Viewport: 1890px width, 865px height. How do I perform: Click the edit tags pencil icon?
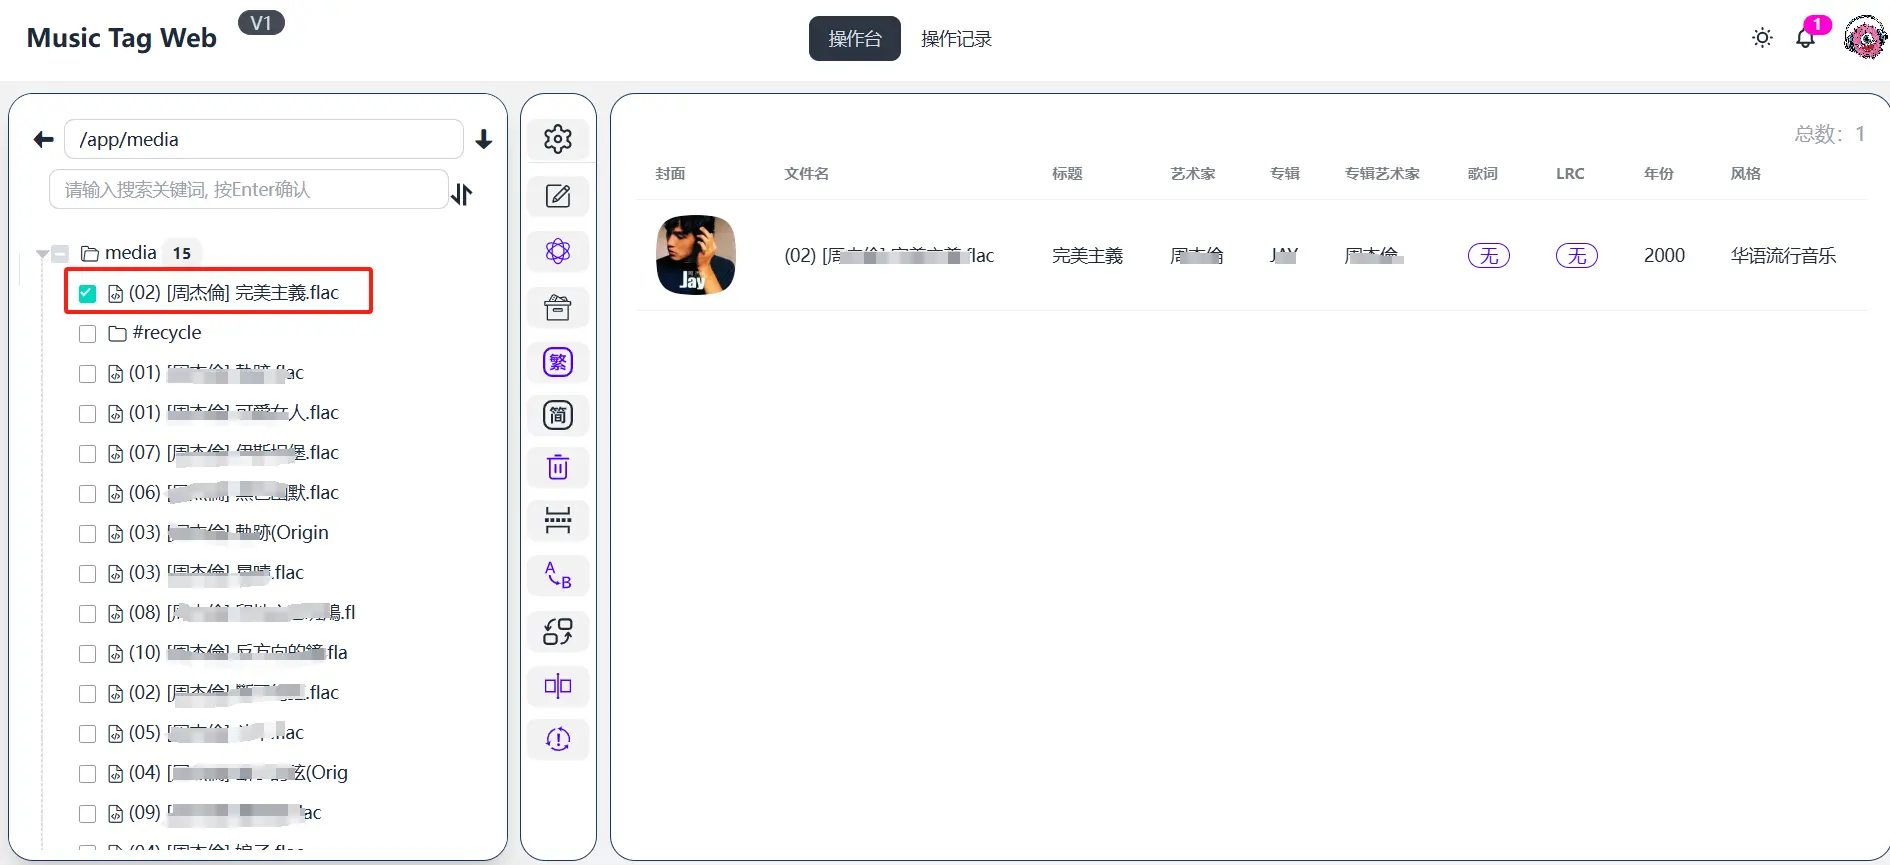pos(558,196)
